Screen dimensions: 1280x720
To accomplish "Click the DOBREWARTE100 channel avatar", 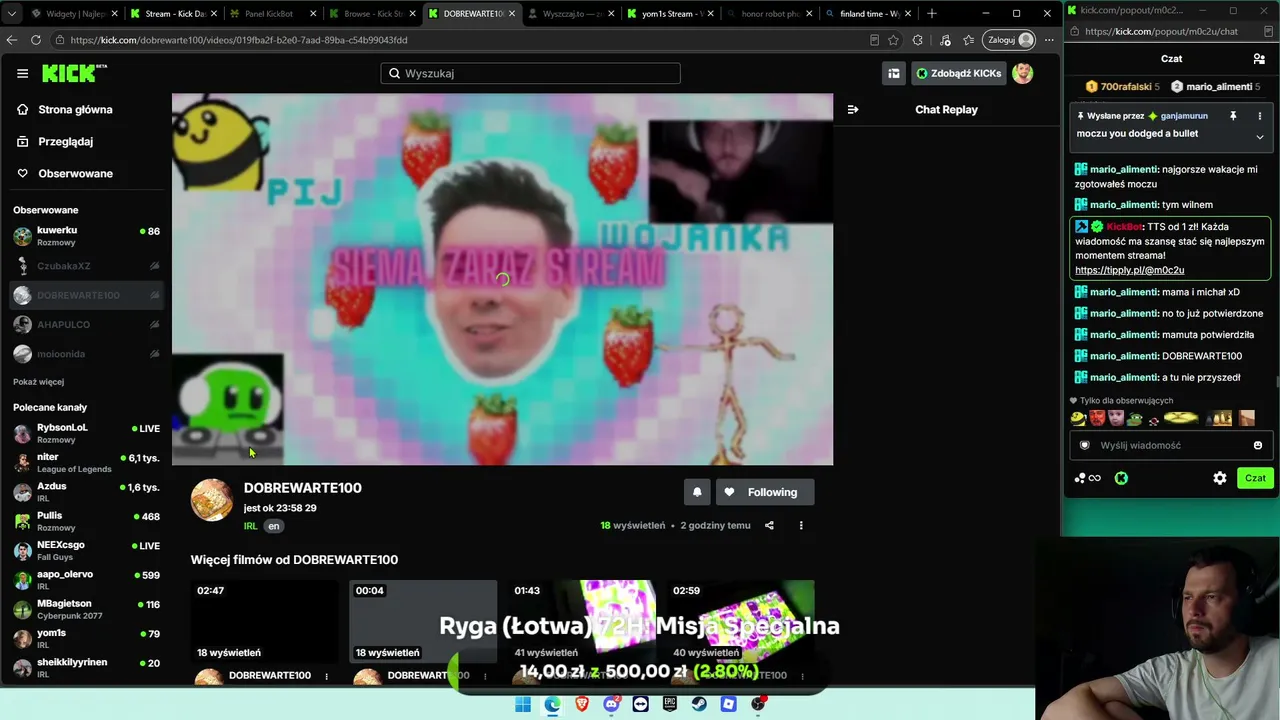I will pos(212,500).
